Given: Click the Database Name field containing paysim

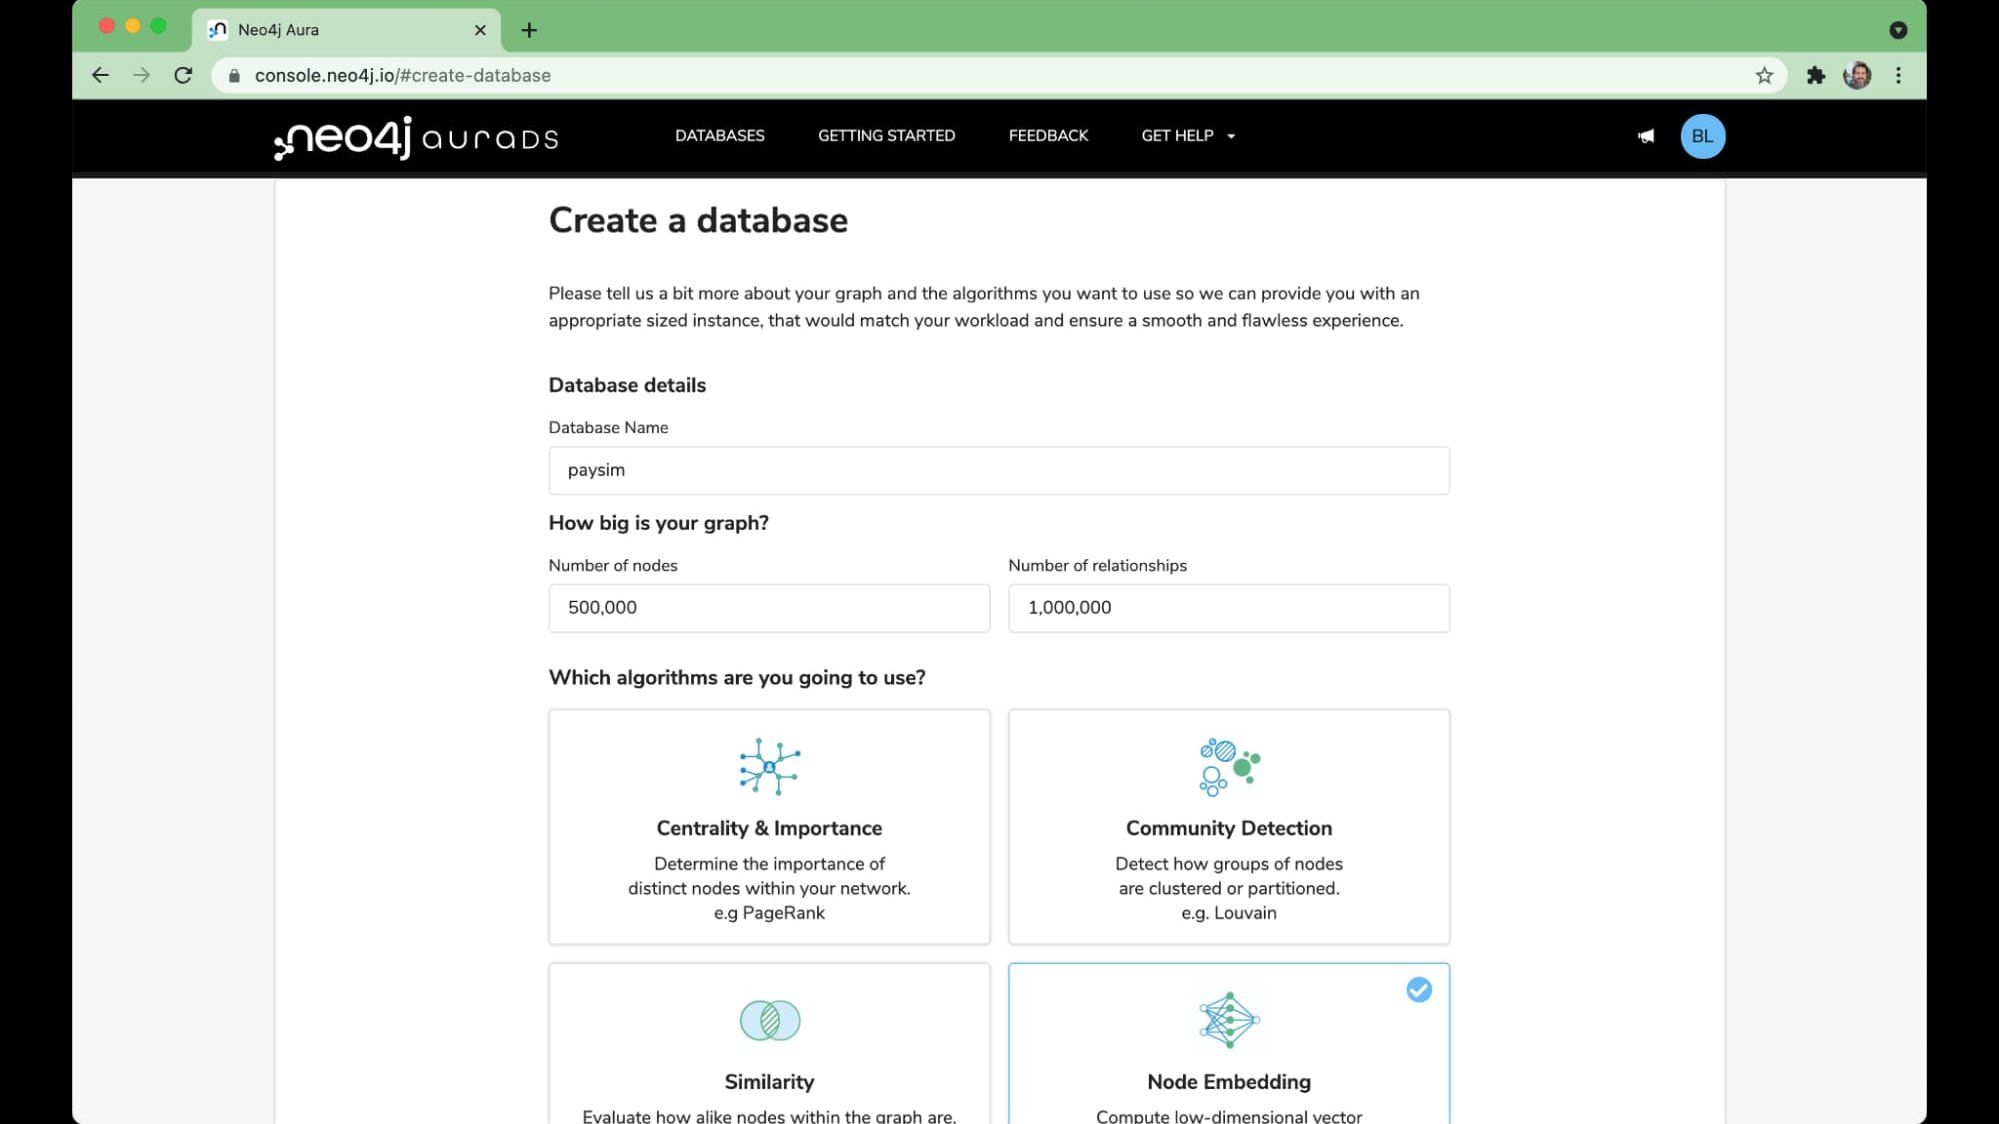Looking at the screenshot, I should point(998,470).
